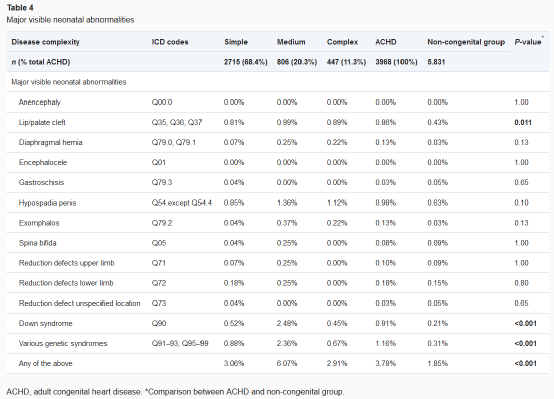554x399 pixels.
Task: Select the 3968 (100%) ACHD total cell
Action: [396, 62]
